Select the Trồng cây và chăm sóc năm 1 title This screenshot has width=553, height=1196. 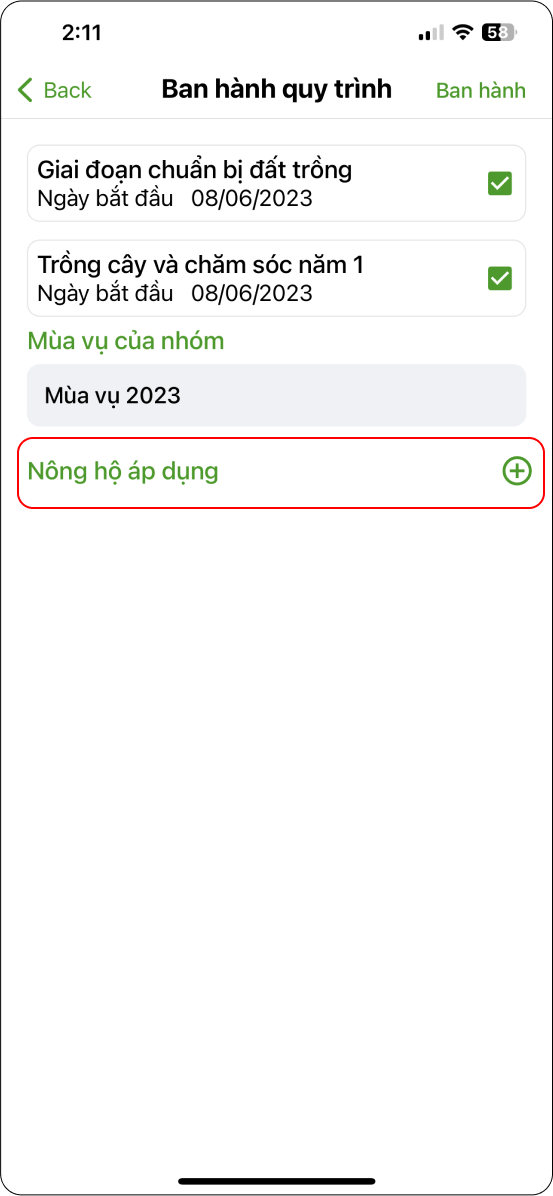(201, 265)
